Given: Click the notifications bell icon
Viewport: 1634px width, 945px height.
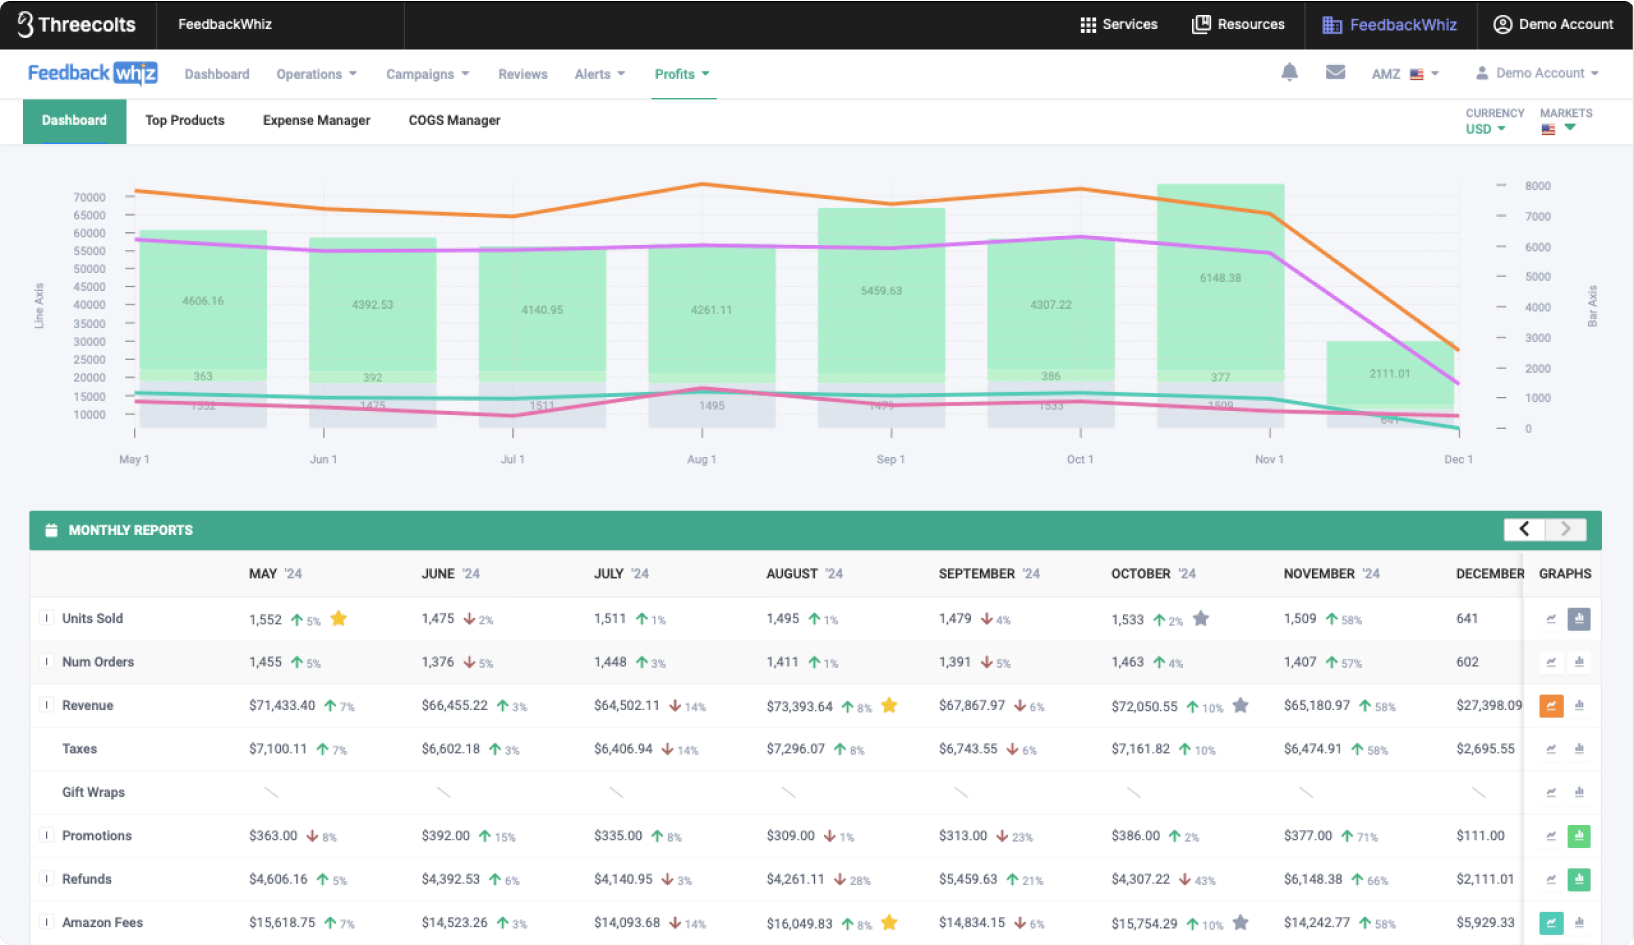Looking at the screenshot, I should click(x=1289, y=72).
